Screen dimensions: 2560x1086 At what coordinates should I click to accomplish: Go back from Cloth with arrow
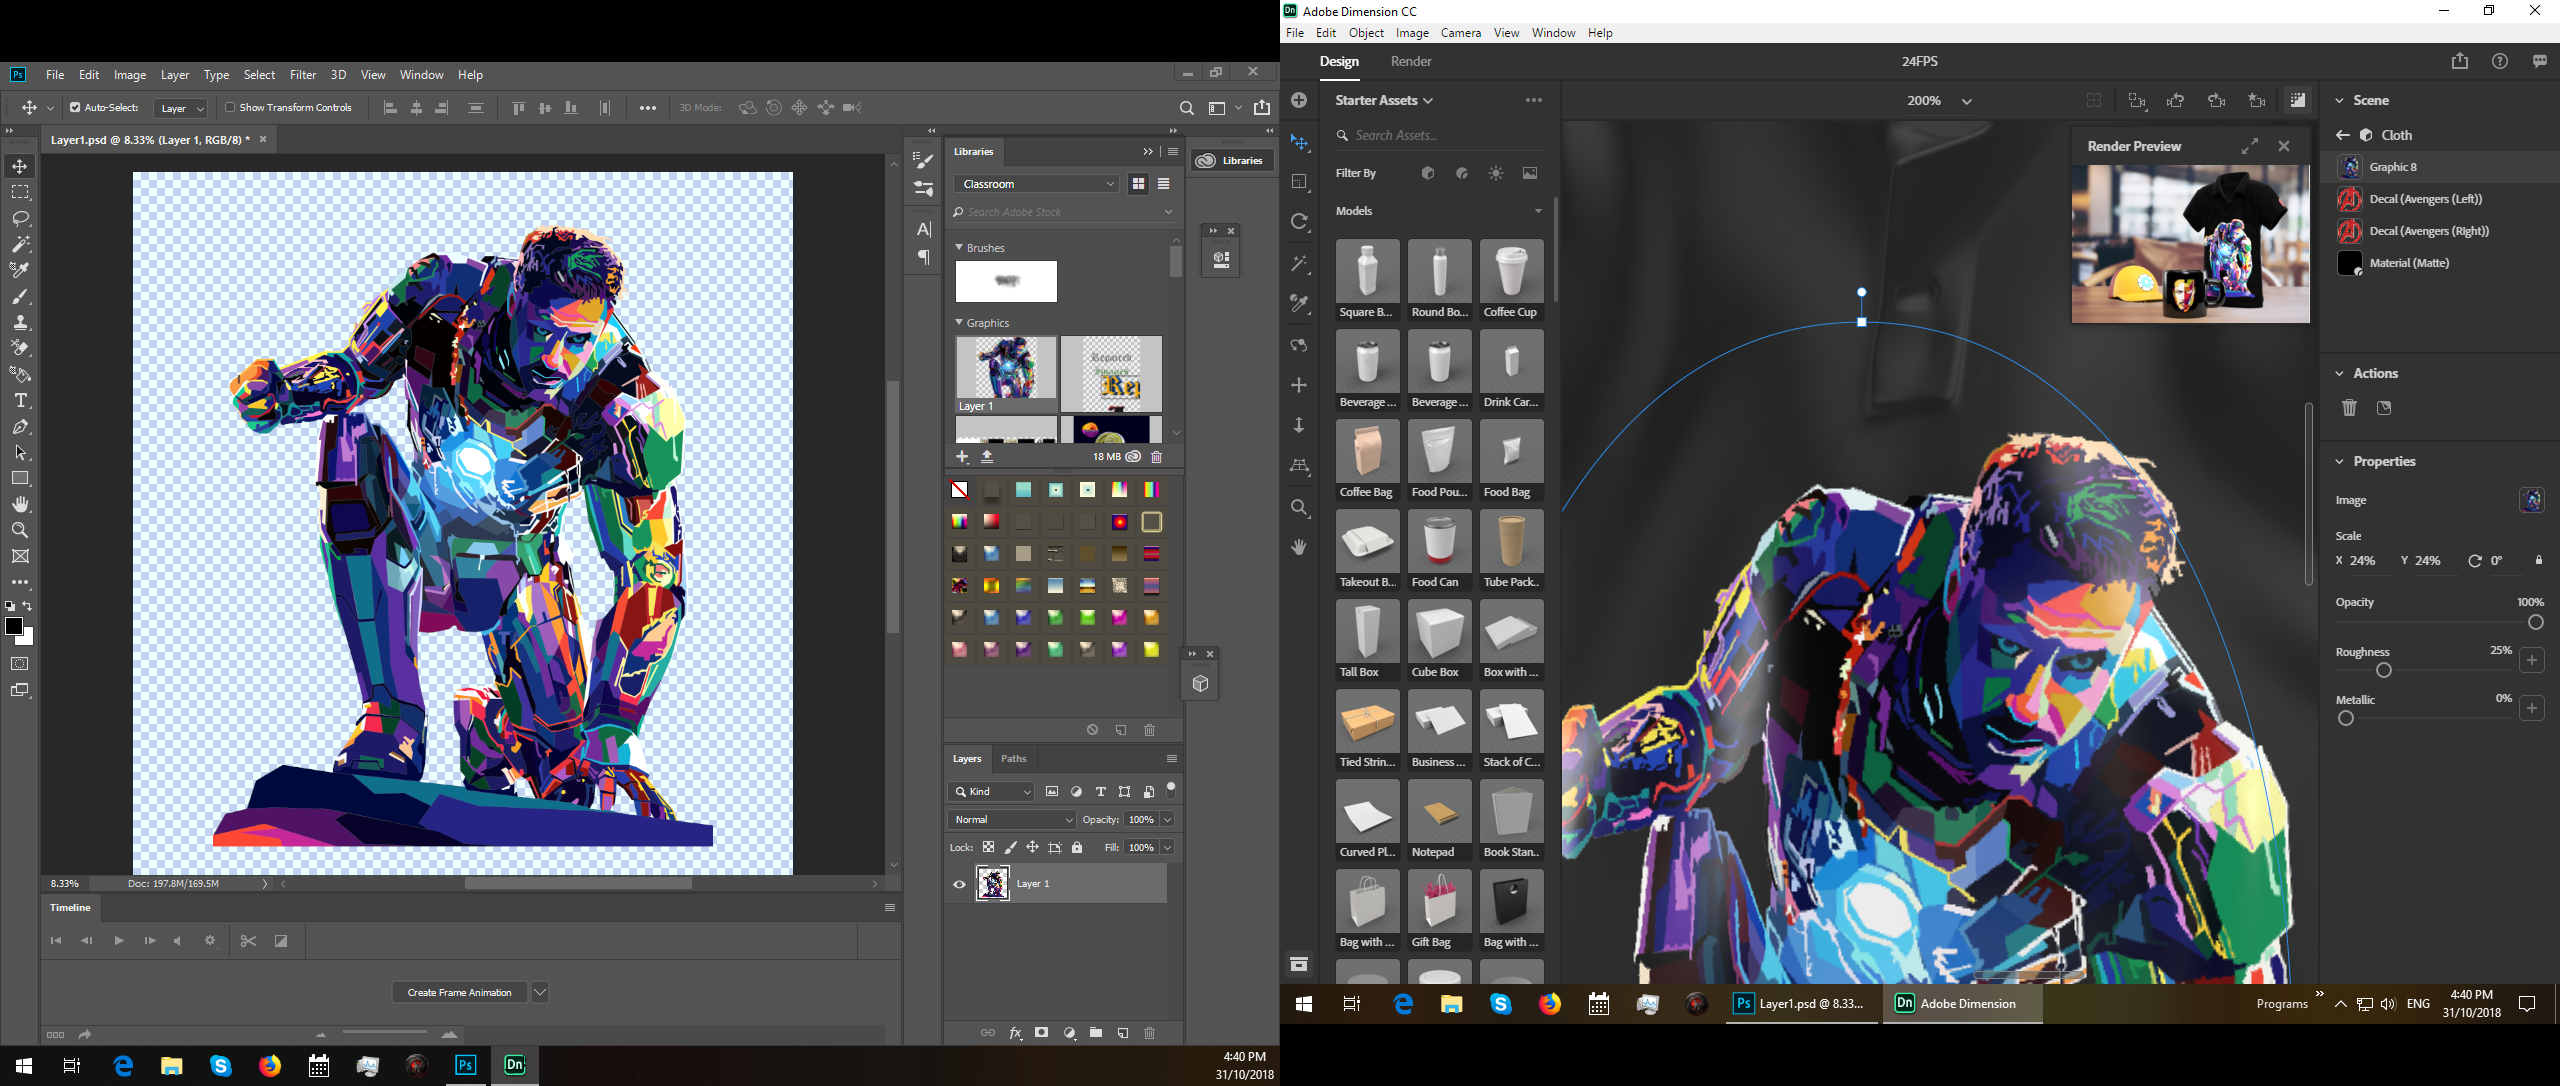[x=2342, y=135]
